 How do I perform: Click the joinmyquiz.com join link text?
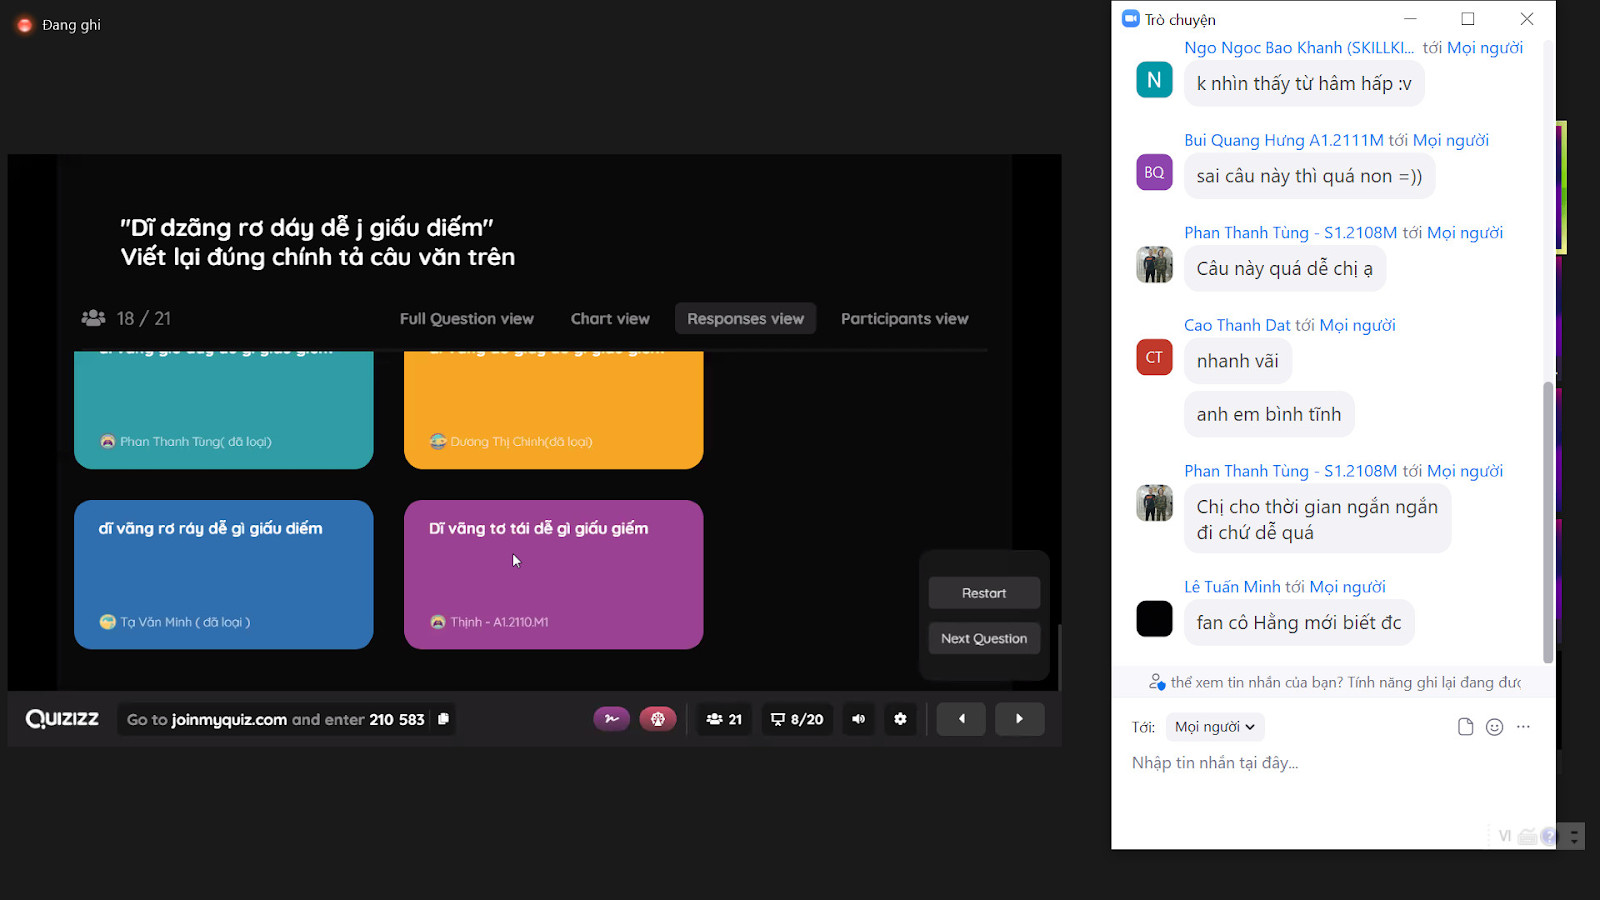229,719
